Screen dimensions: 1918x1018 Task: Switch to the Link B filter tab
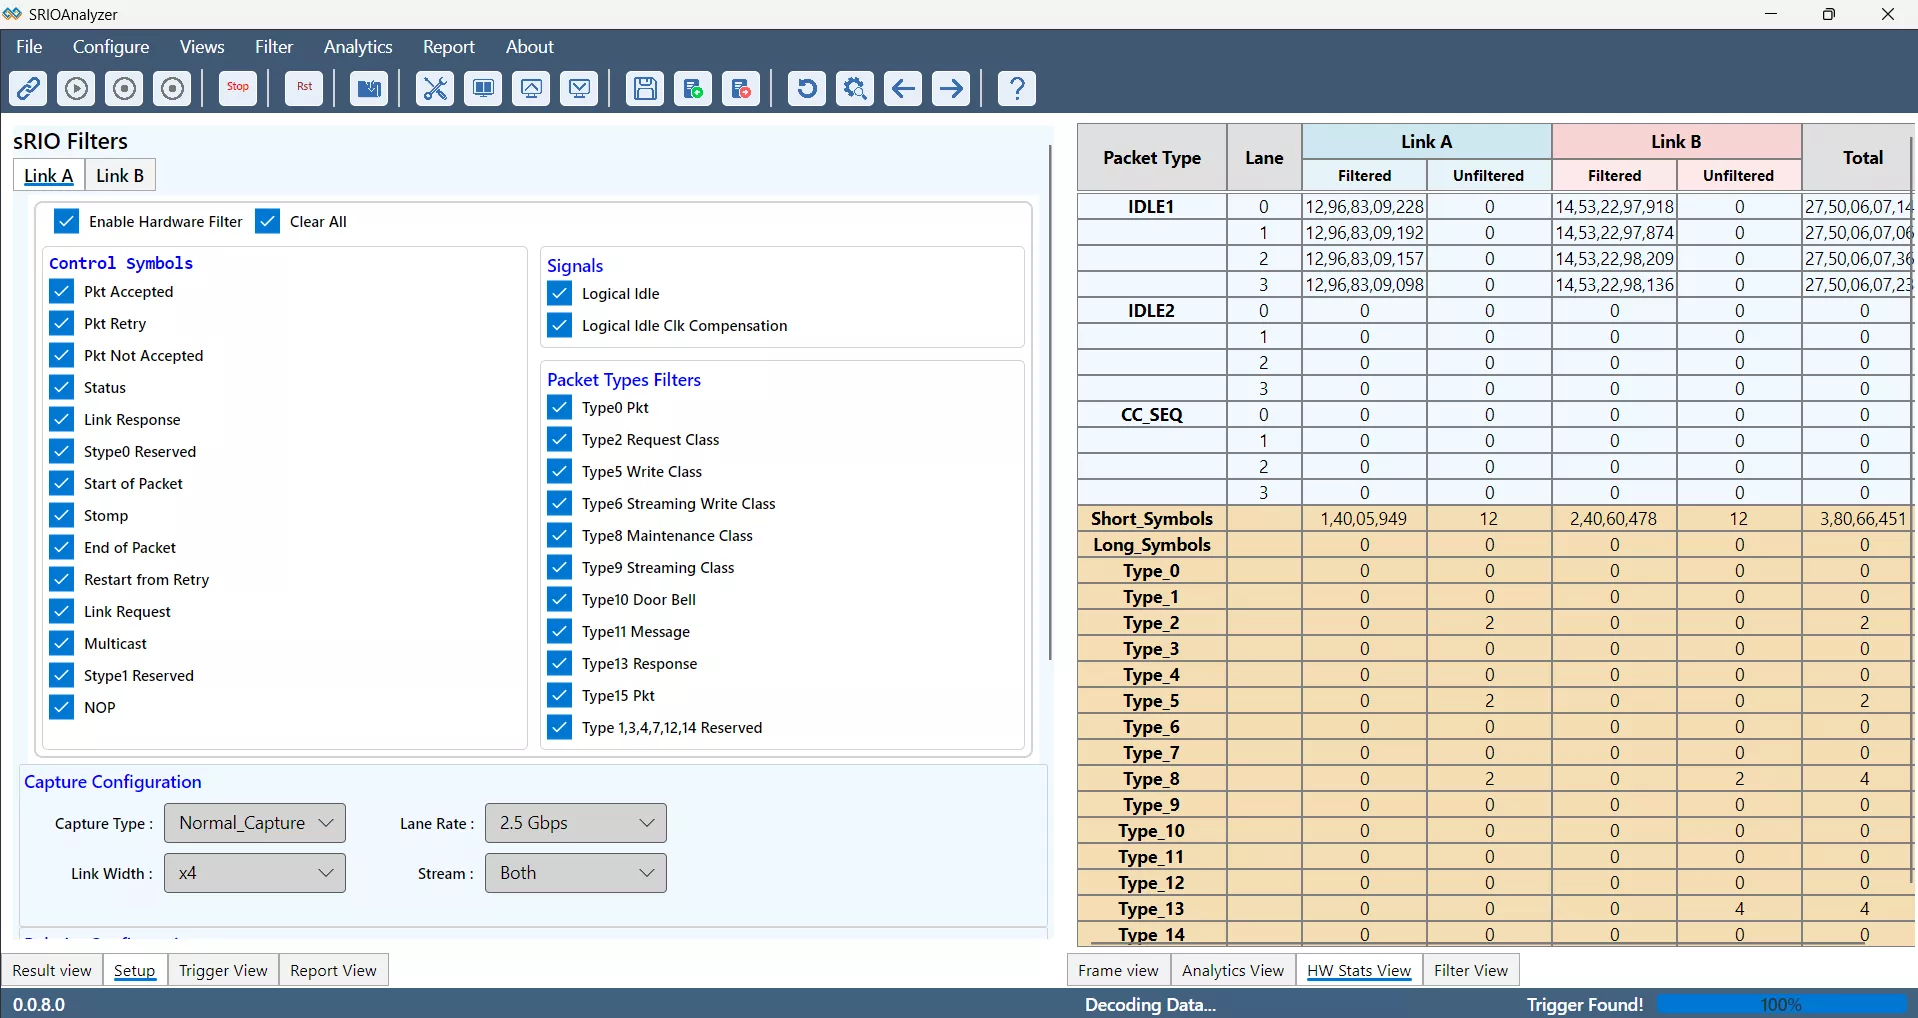[x=120, y=176]
